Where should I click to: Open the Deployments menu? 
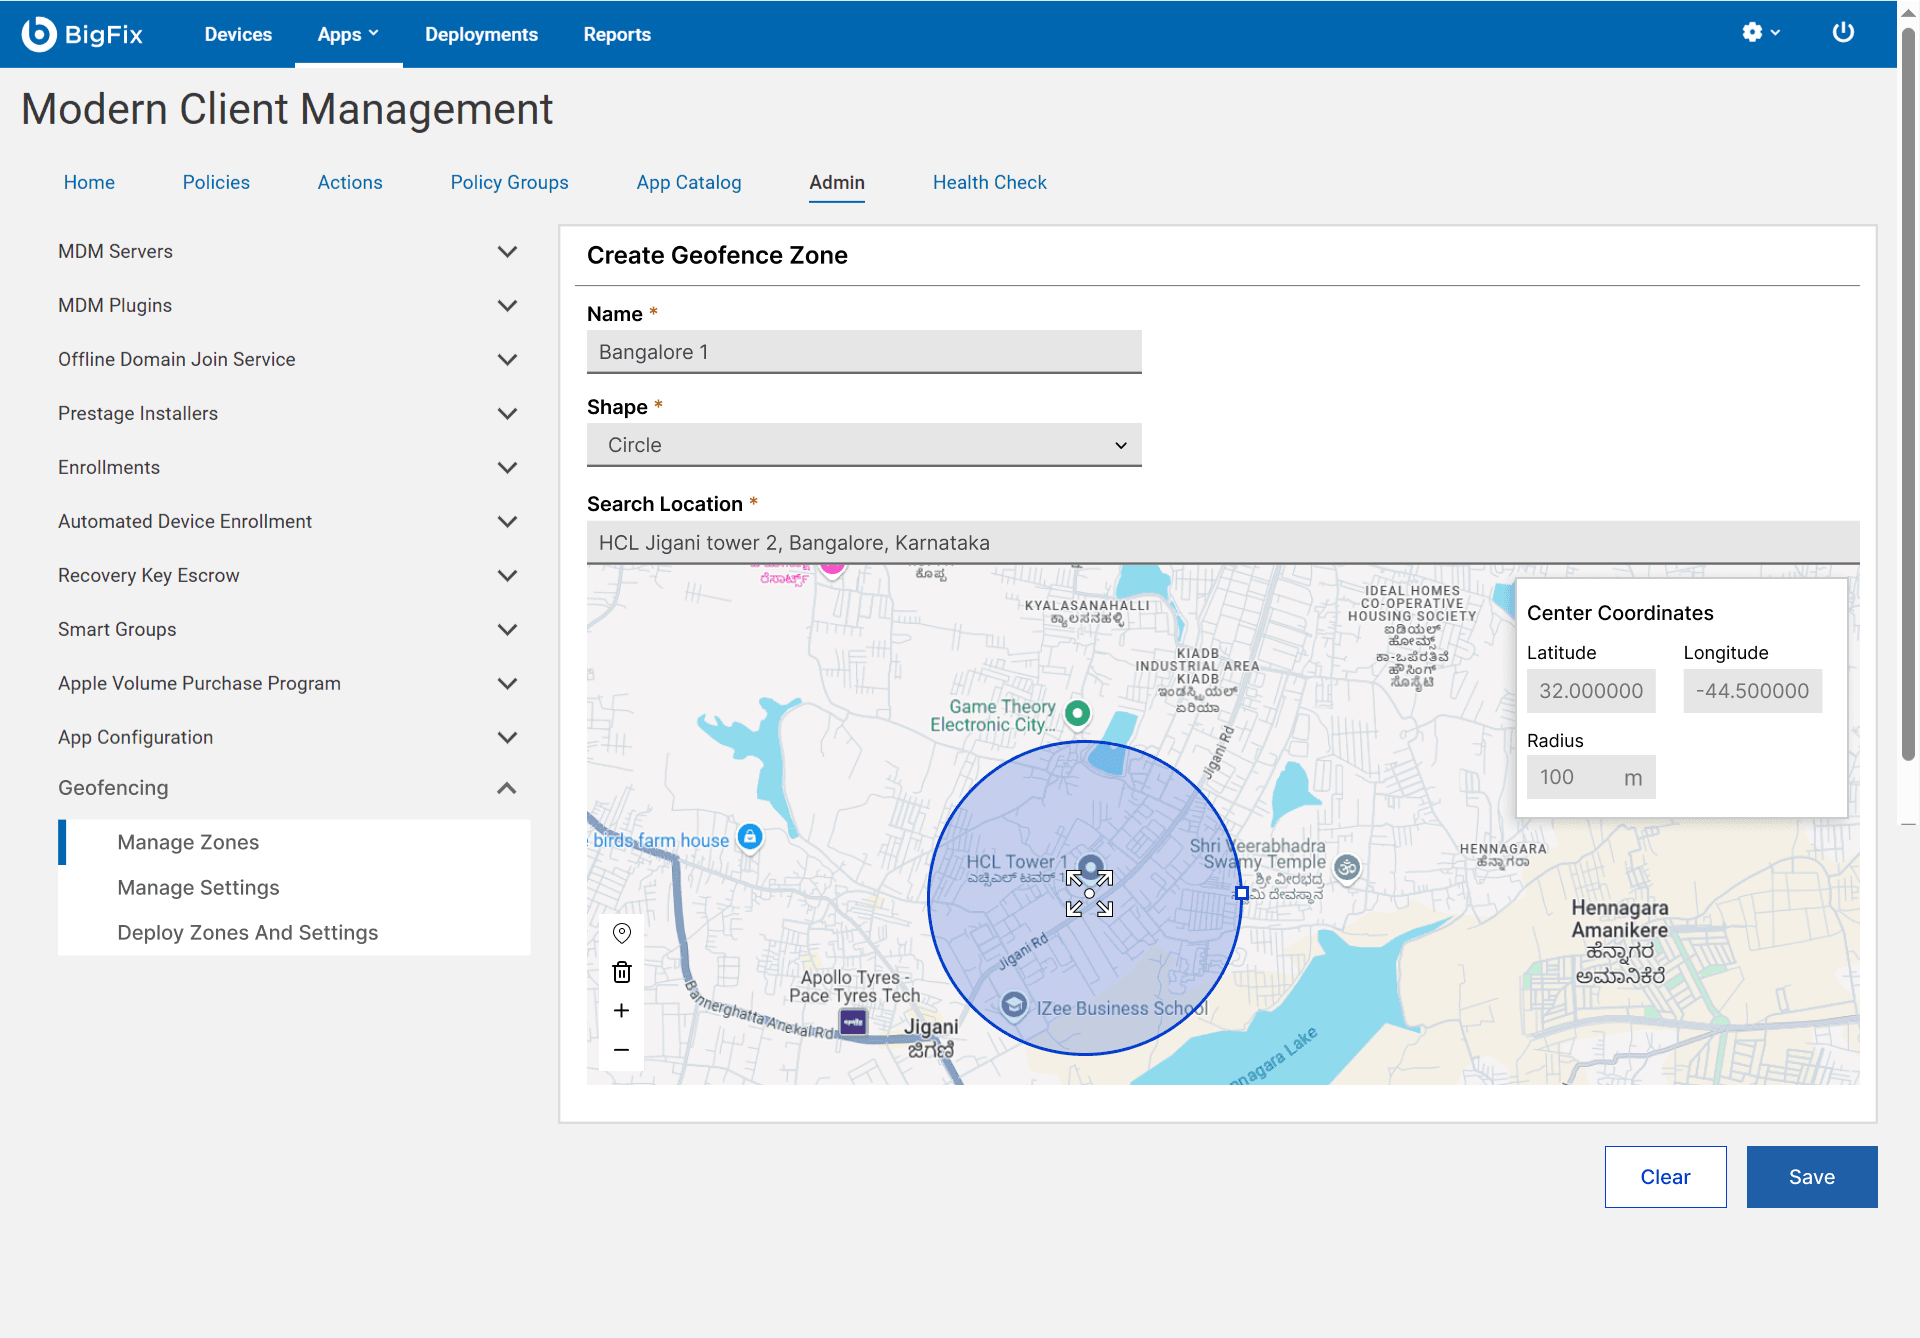(x=481, y=34)
